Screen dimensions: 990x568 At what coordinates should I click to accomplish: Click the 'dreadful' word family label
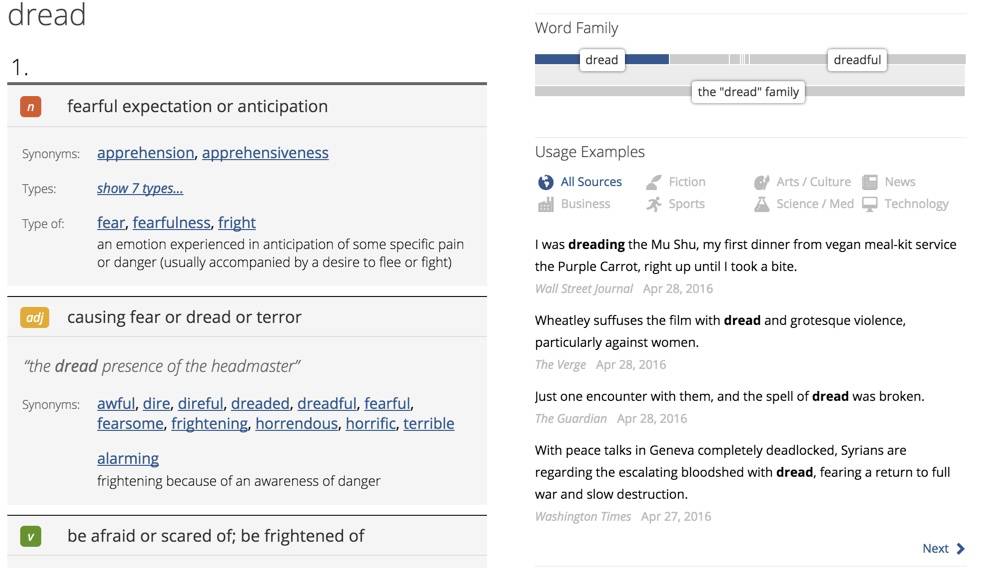tap(857, 60)
